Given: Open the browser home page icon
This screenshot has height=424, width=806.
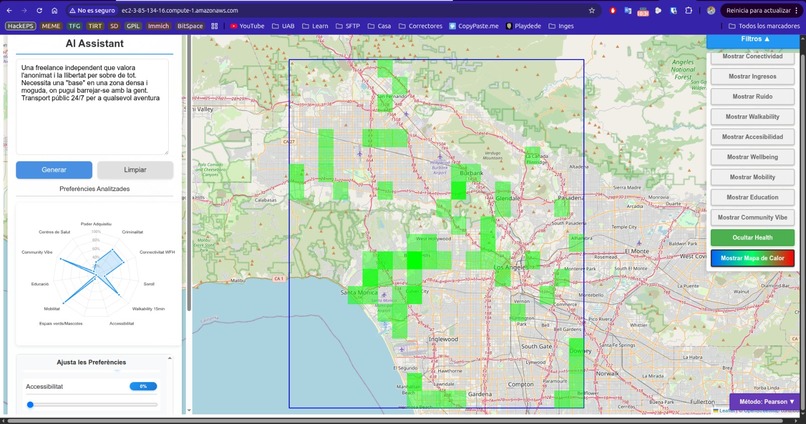Looking at the screenshot, I should [x=54, y=10].
